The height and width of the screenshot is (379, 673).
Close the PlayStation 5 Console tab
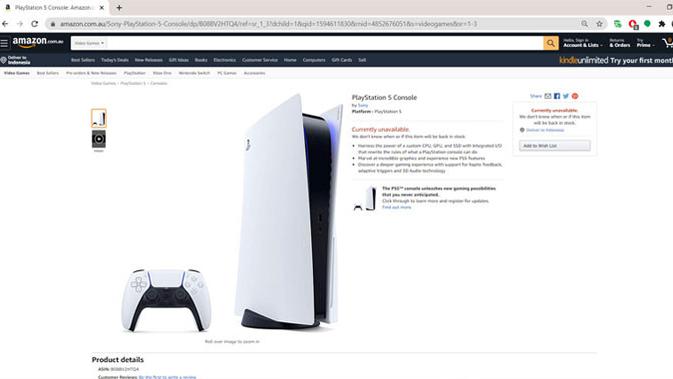point(102,8)
